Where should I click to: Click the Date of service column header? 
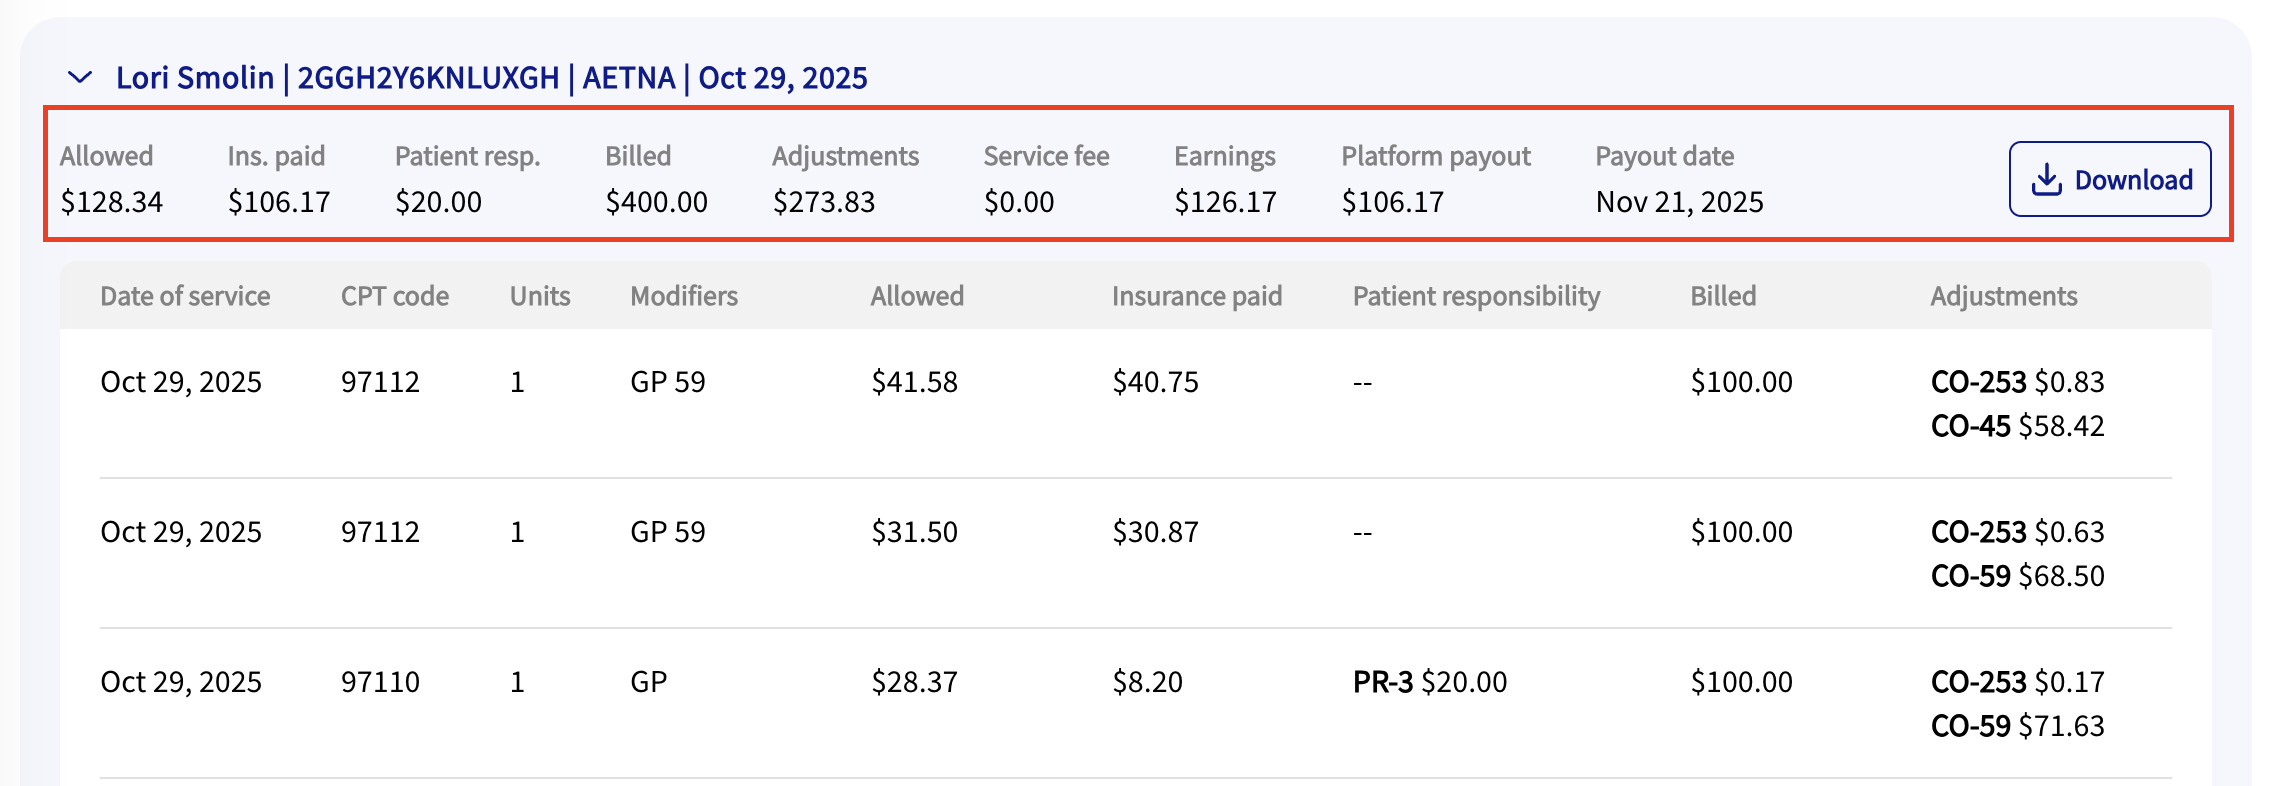tap(185, 296)
